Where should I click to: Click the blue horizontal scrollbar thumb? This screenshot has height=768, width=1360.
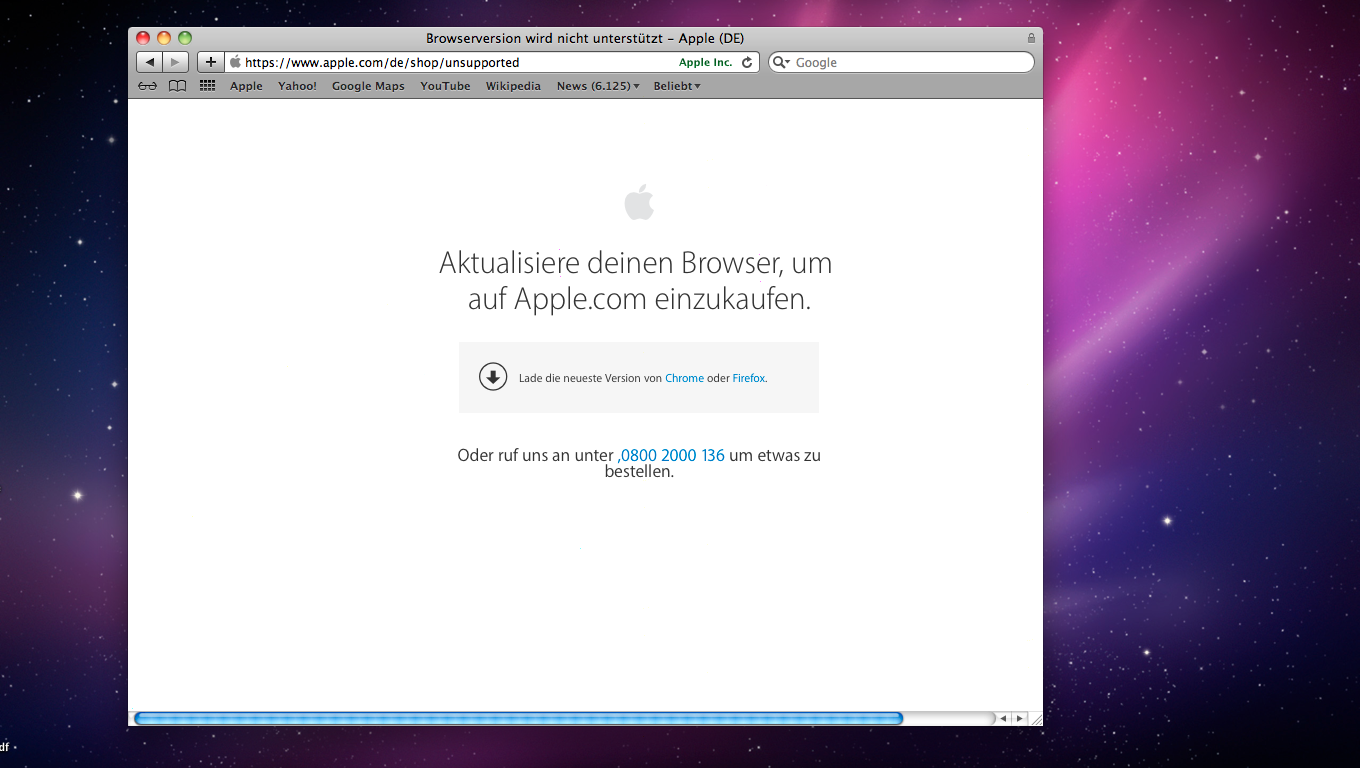coord(518,718)
